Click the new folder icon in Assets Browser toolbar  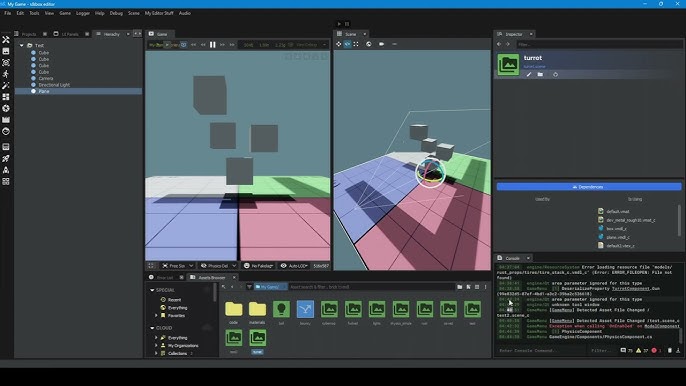[x=459, y=287]
